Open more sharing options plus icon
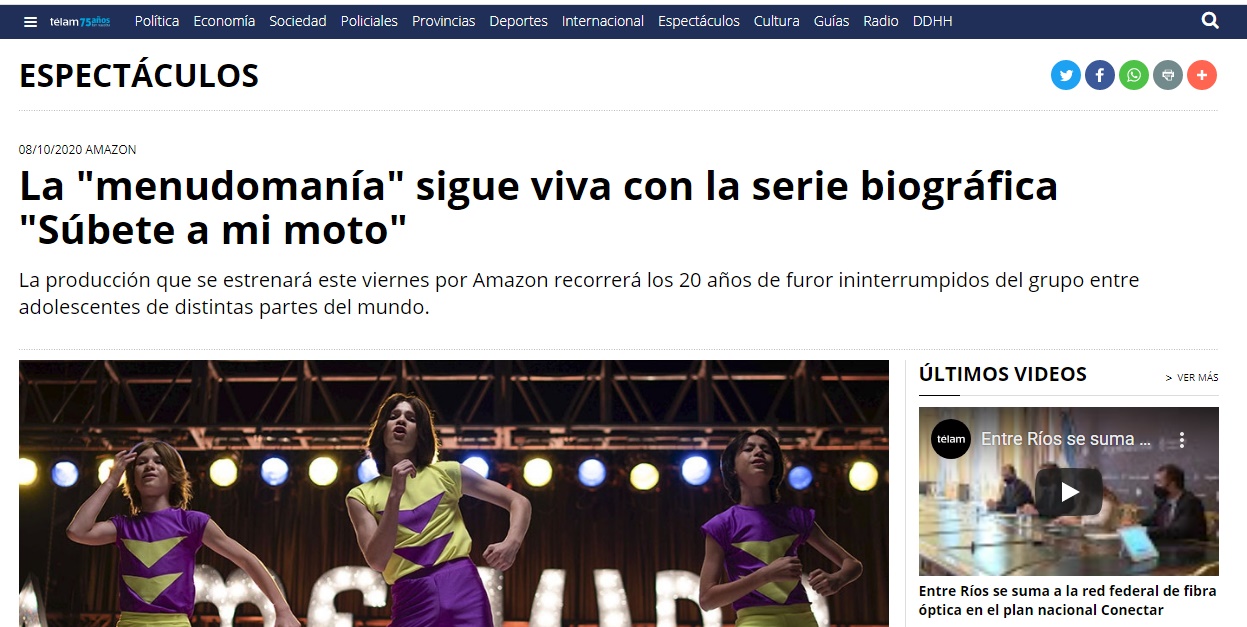This screenshot has height=627, width=1247. (x=1202, y=75)
